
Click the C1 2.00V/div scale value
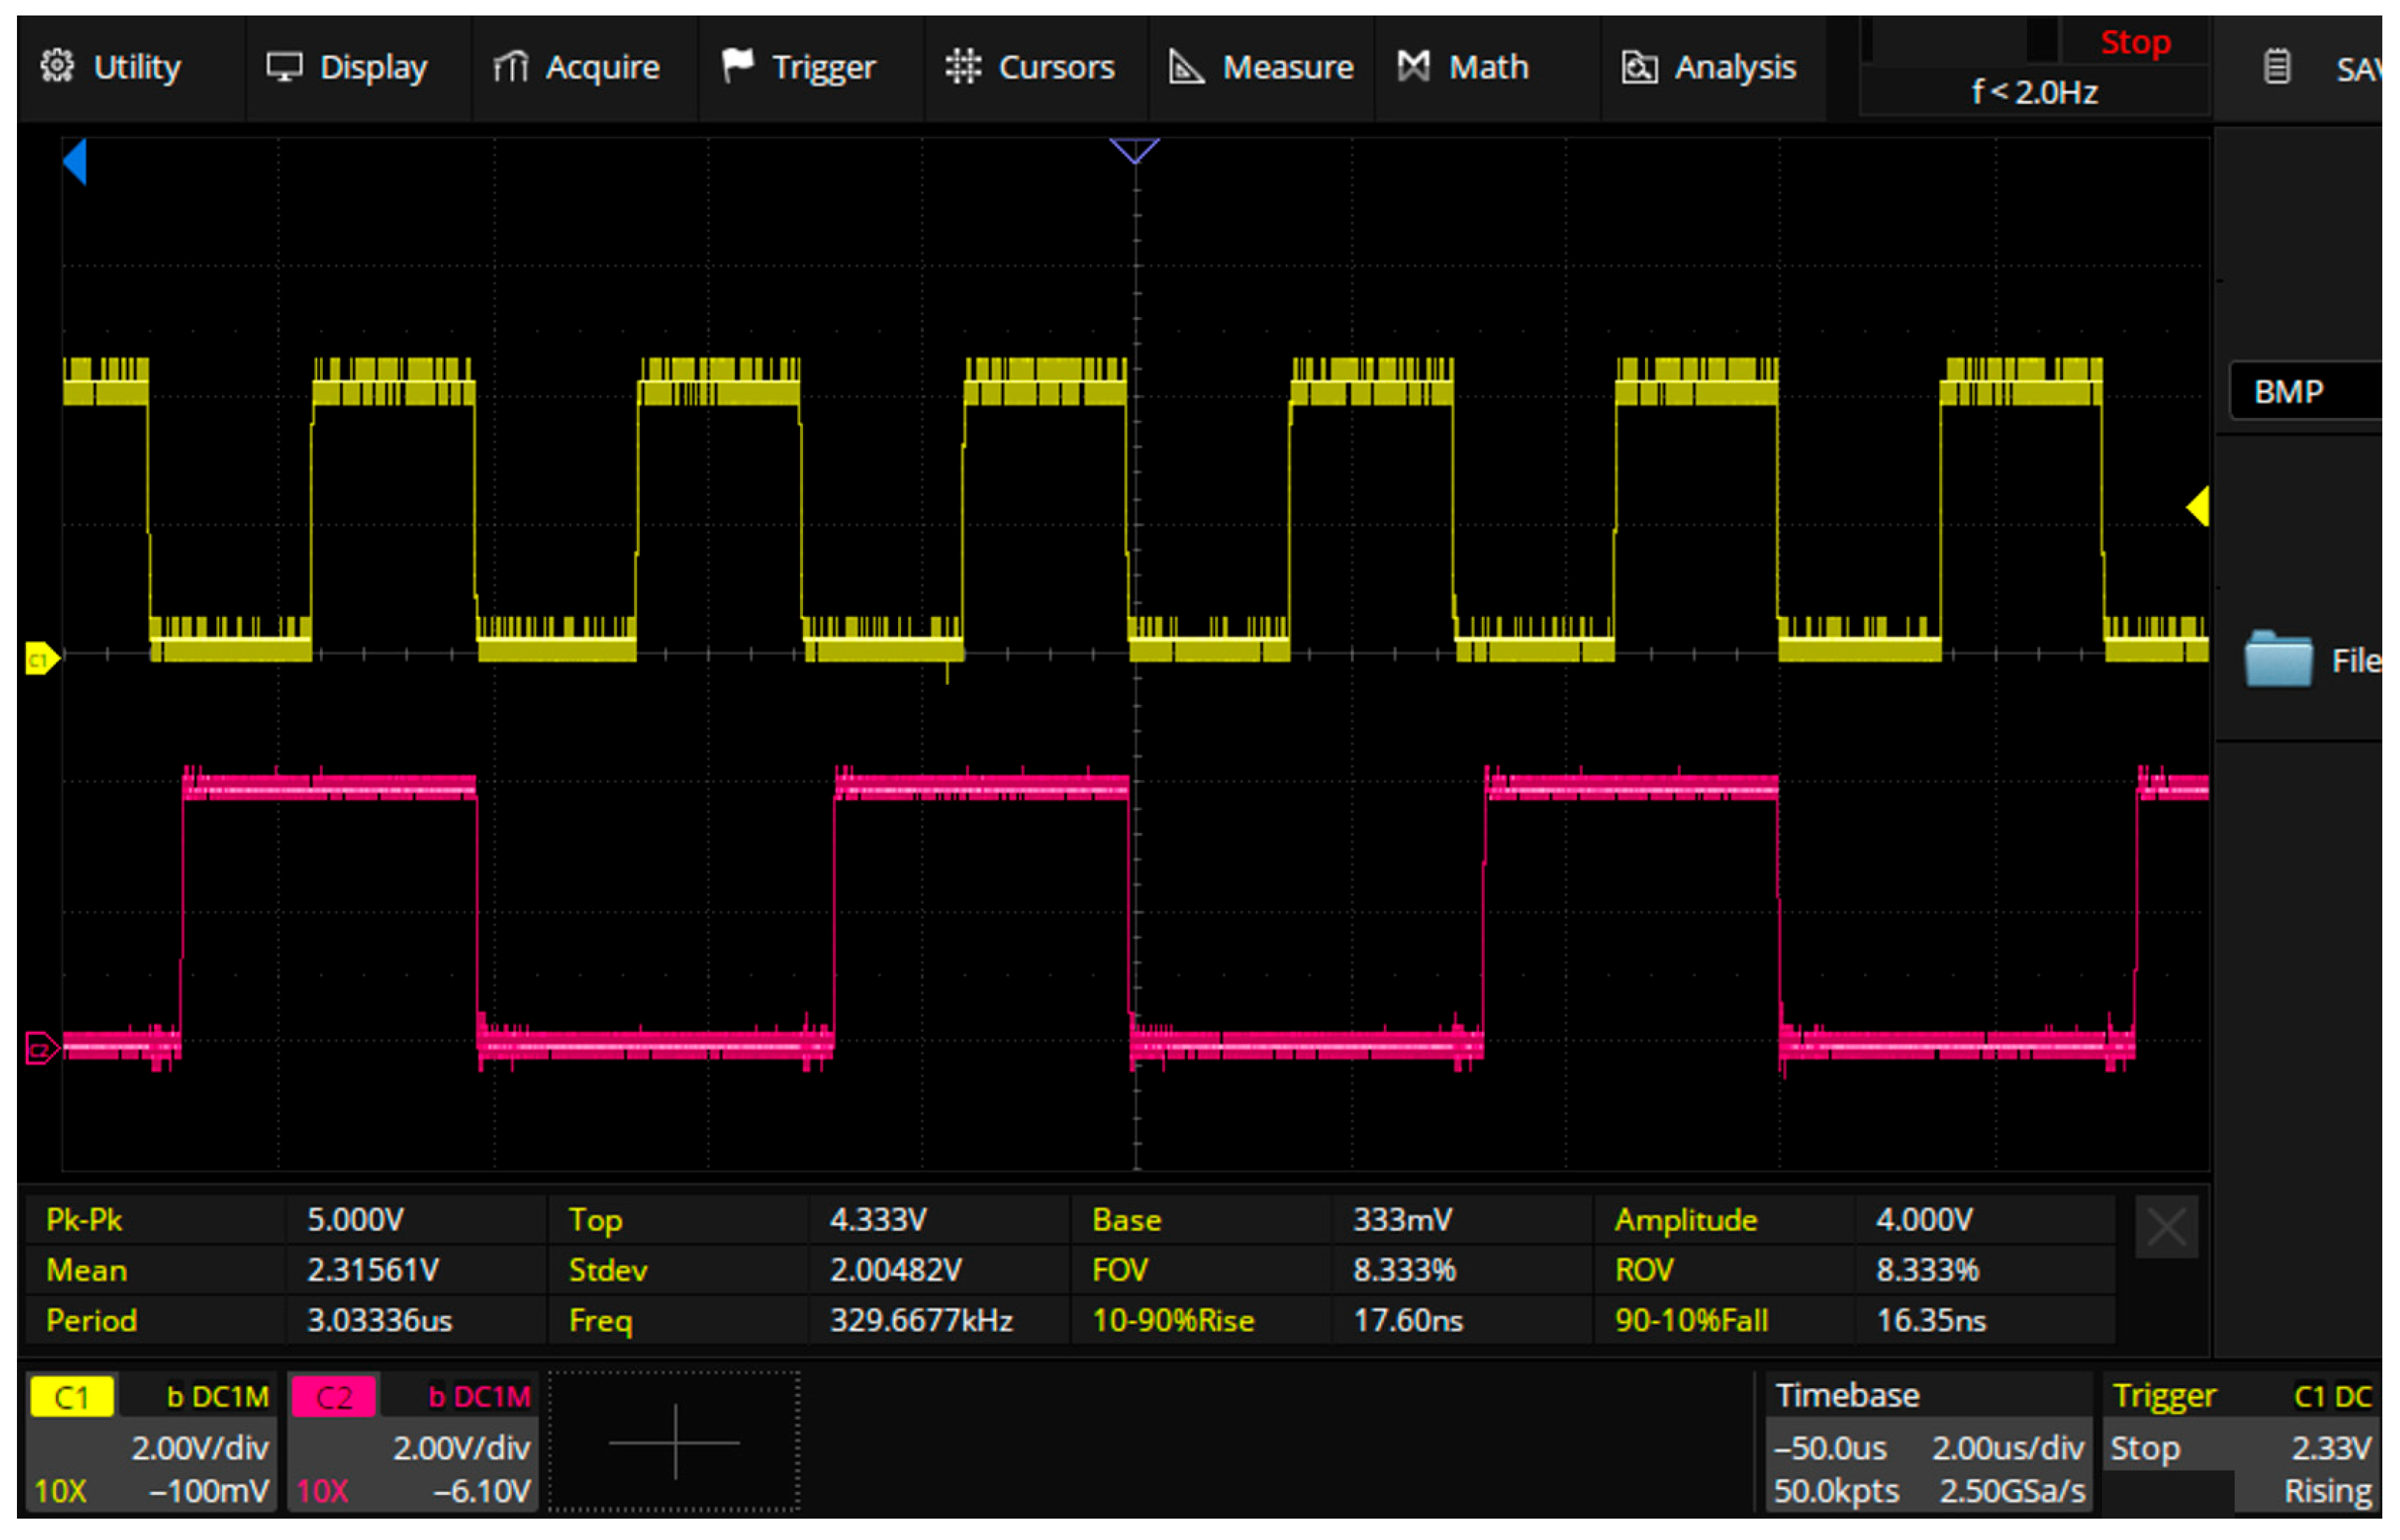[x=200, y=1448]
